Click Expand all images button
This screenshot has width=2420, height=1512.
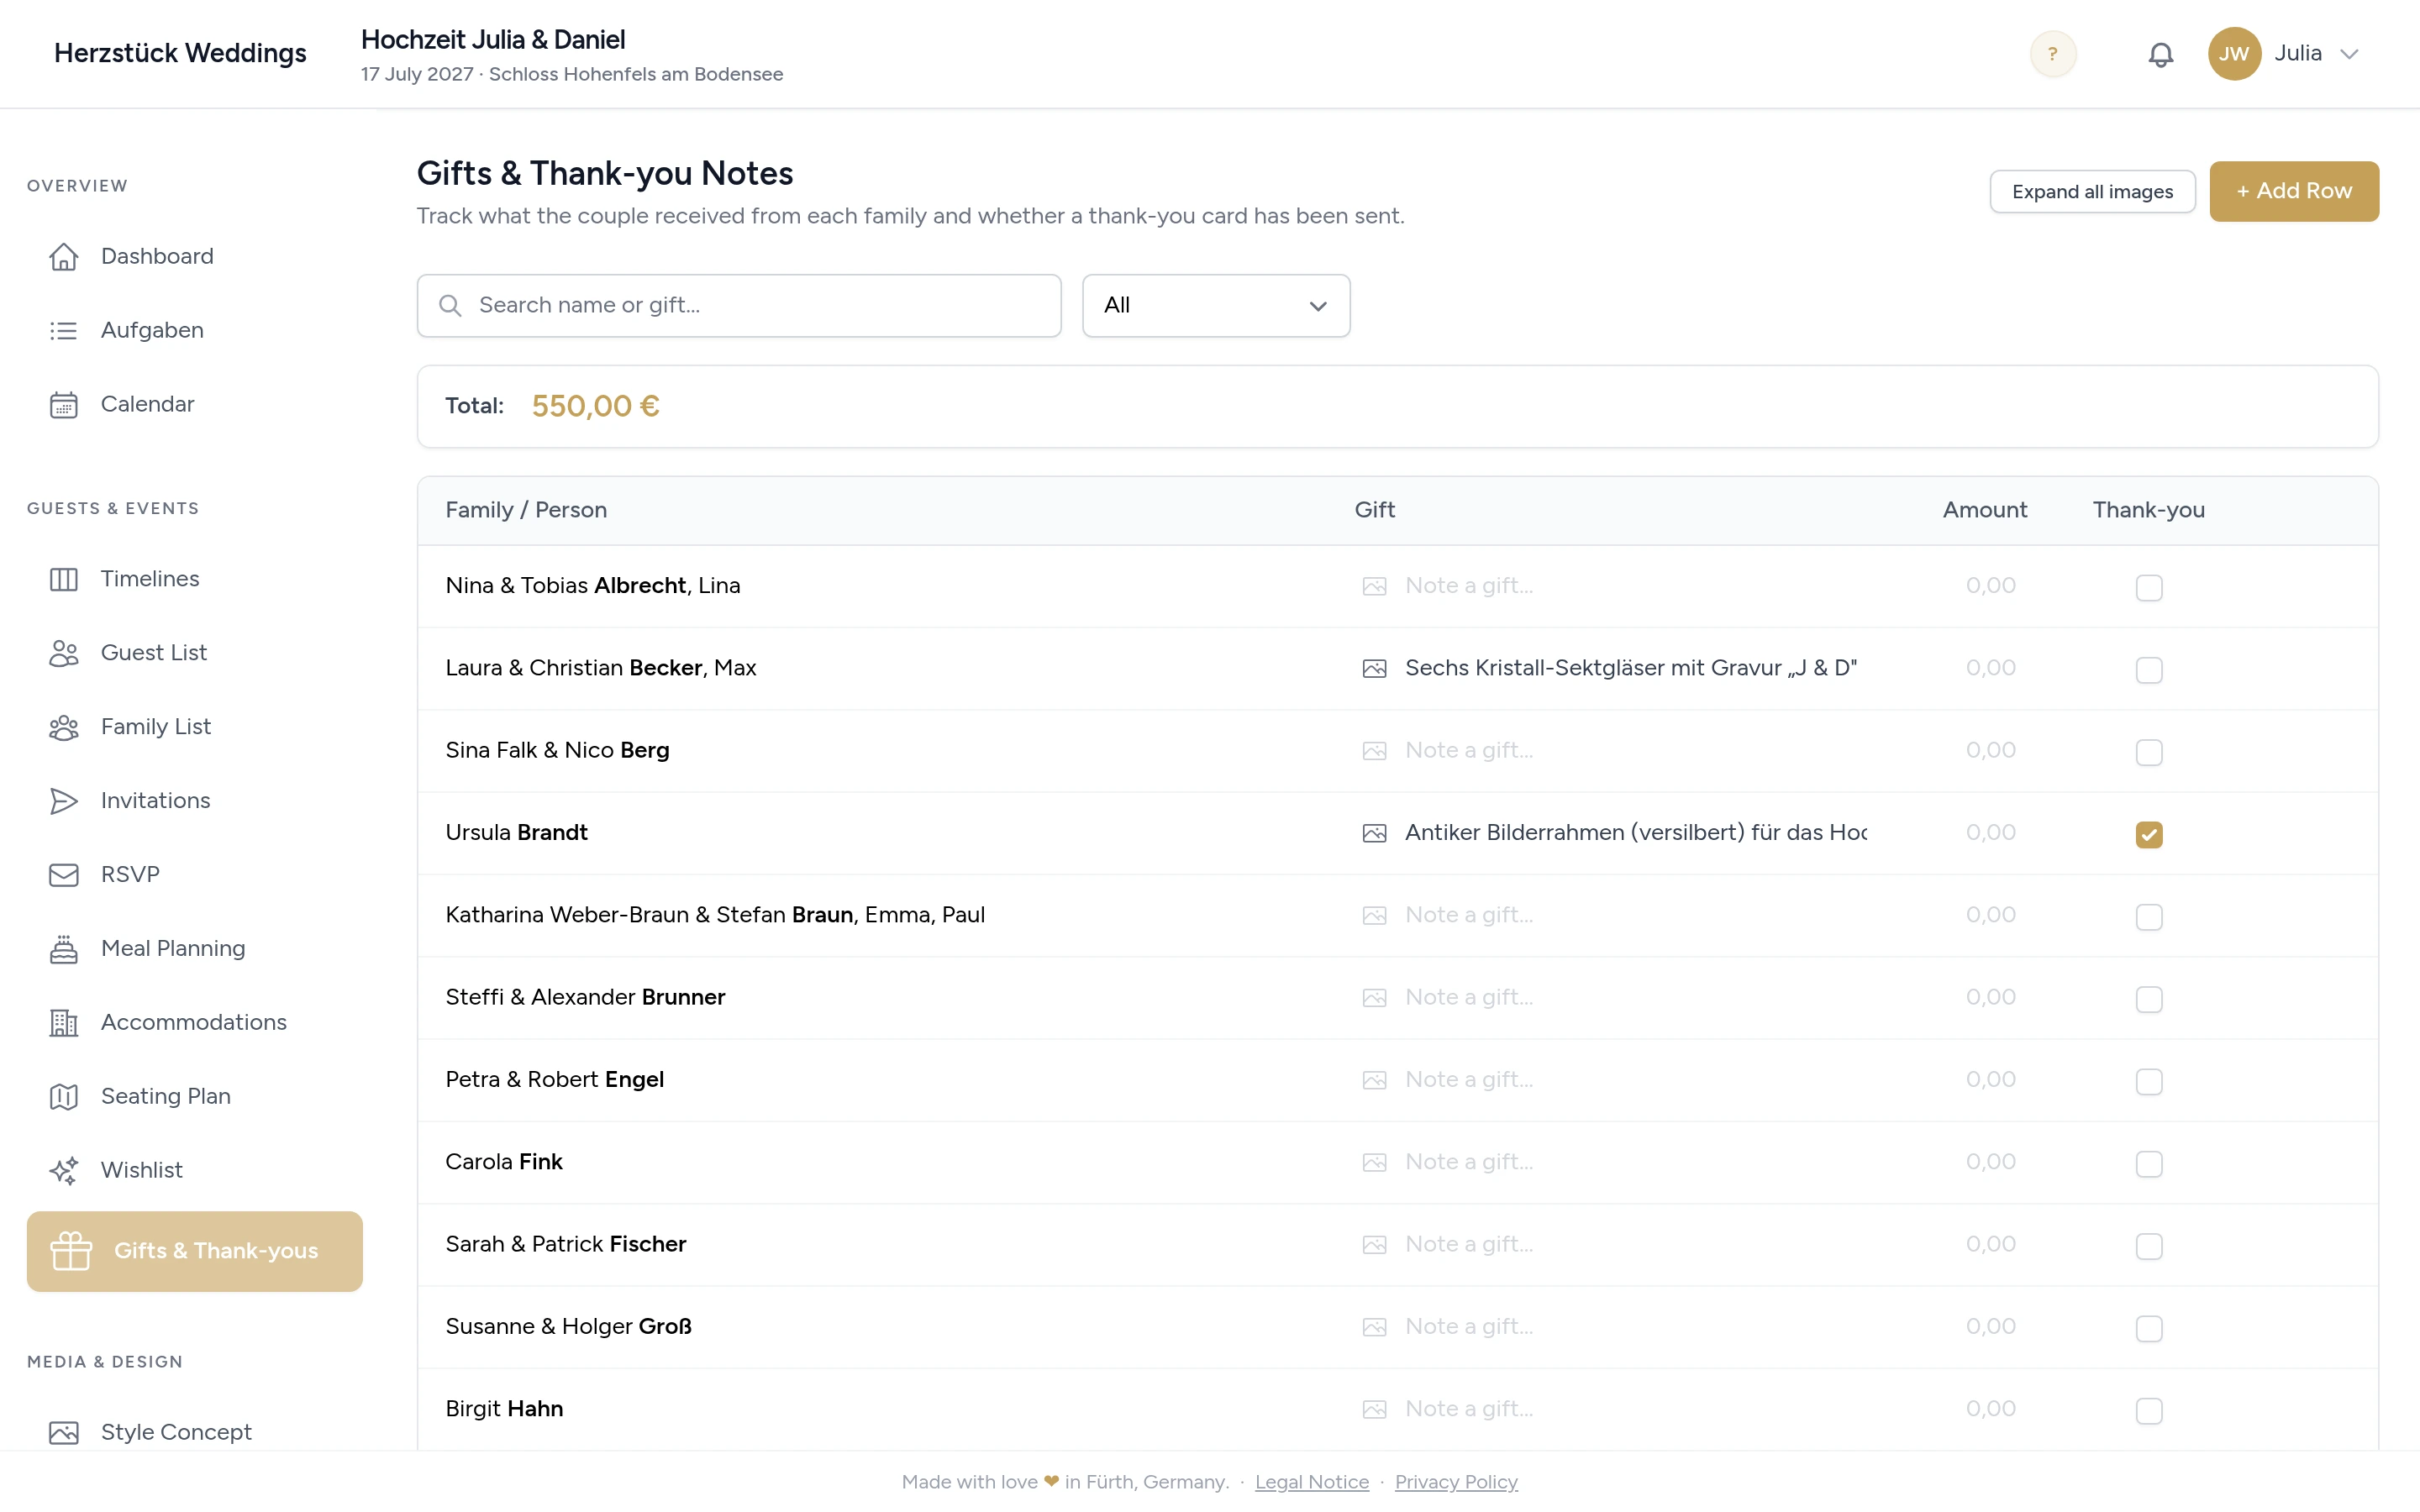coord(2092,191)
